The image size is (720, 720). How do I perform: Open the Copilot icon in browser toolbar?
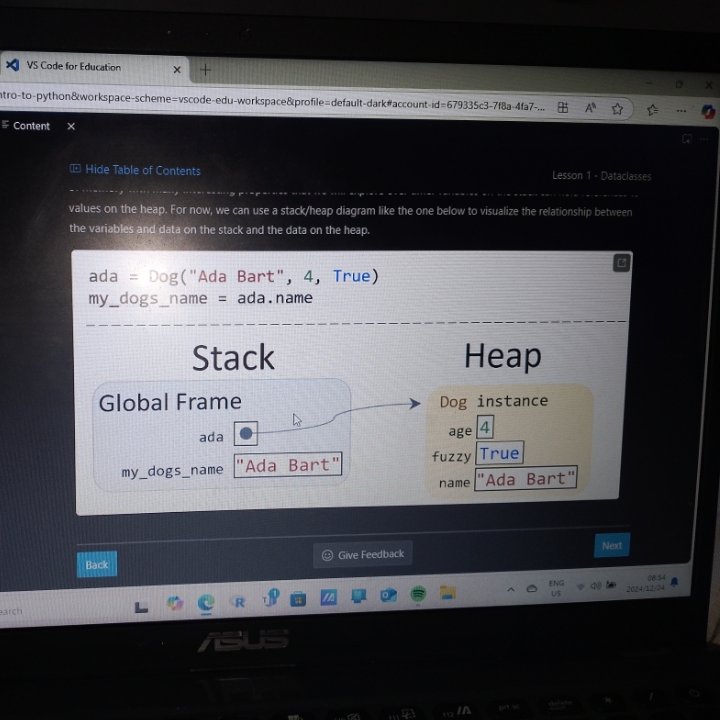709,111
